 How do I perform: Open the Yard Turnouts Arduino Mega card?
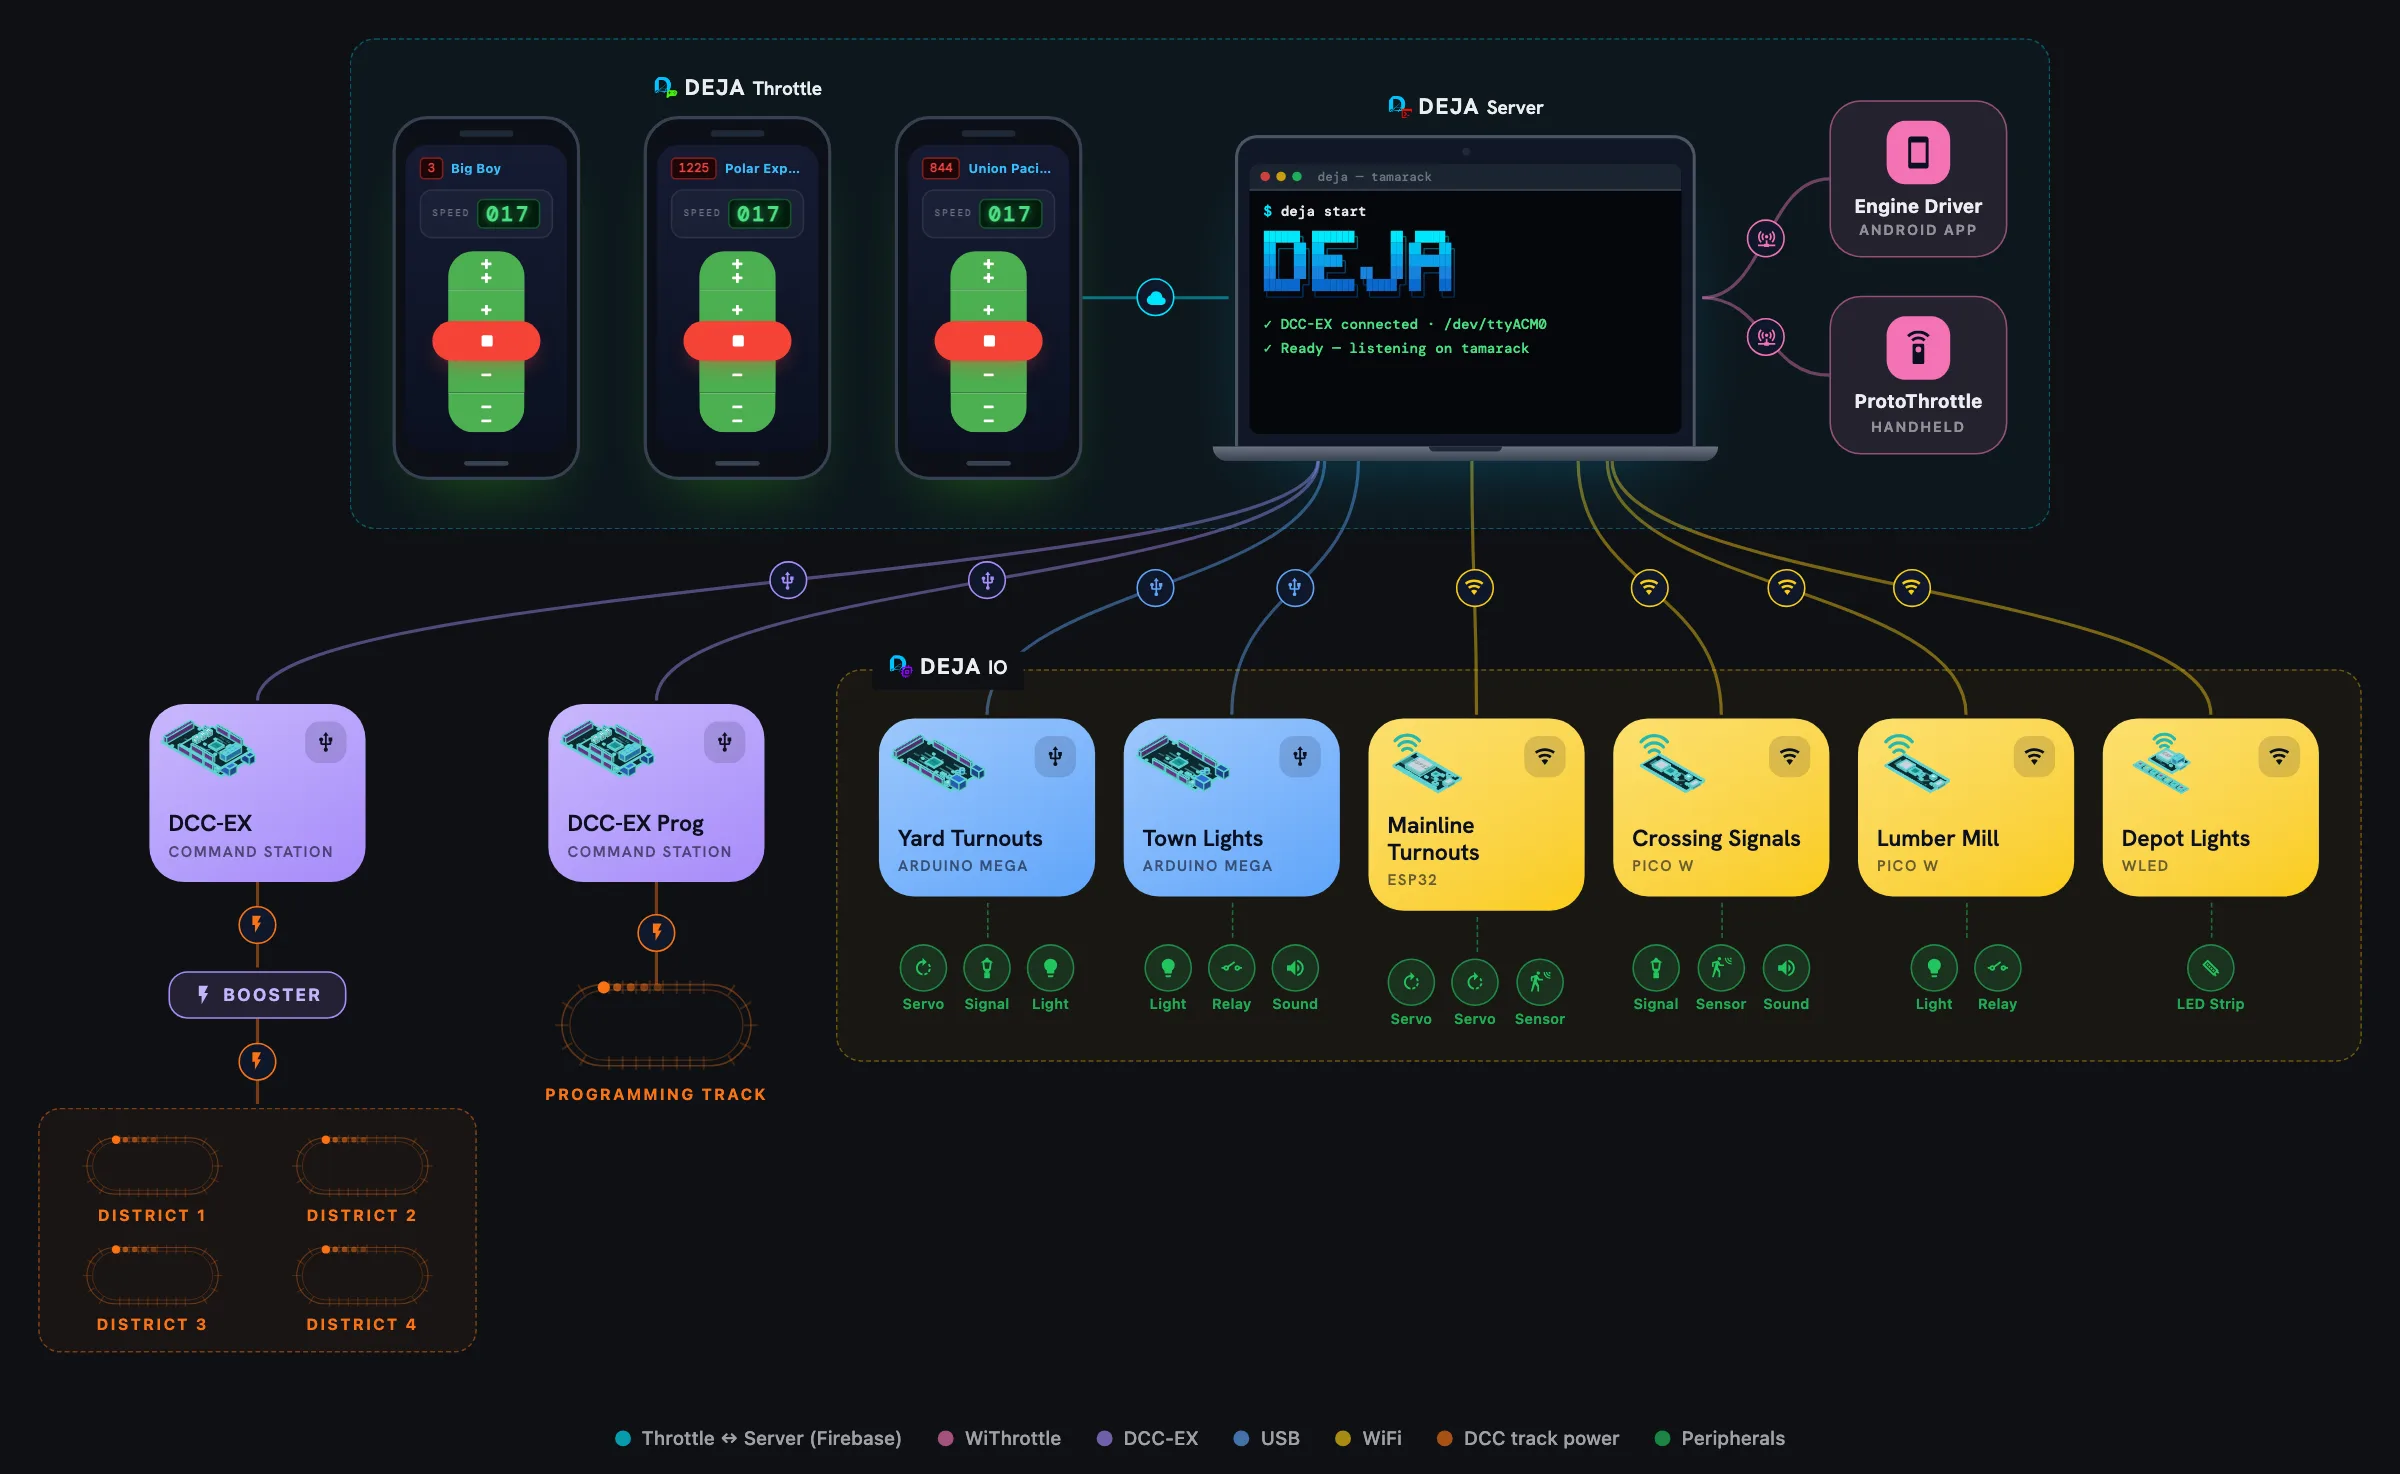point(986,807)
